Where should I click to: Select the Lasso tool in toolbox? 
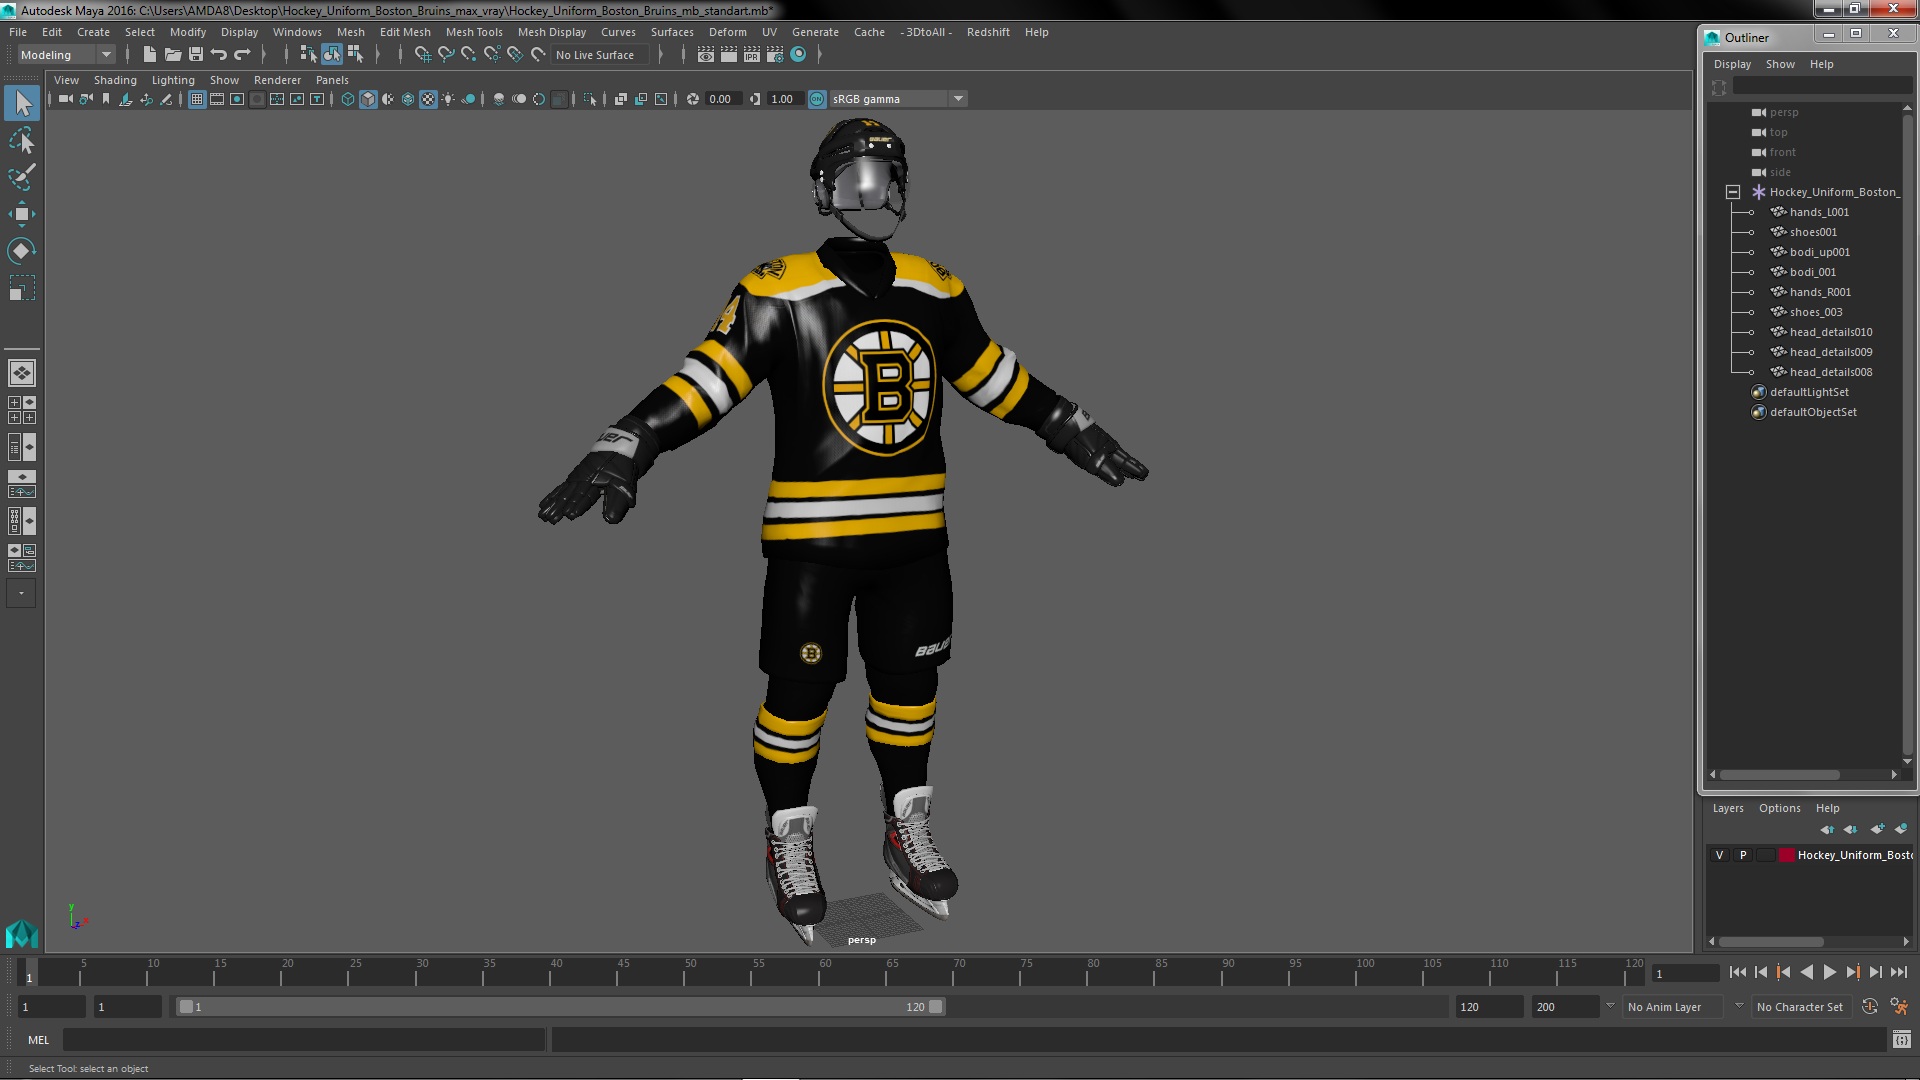pos(22,140)
